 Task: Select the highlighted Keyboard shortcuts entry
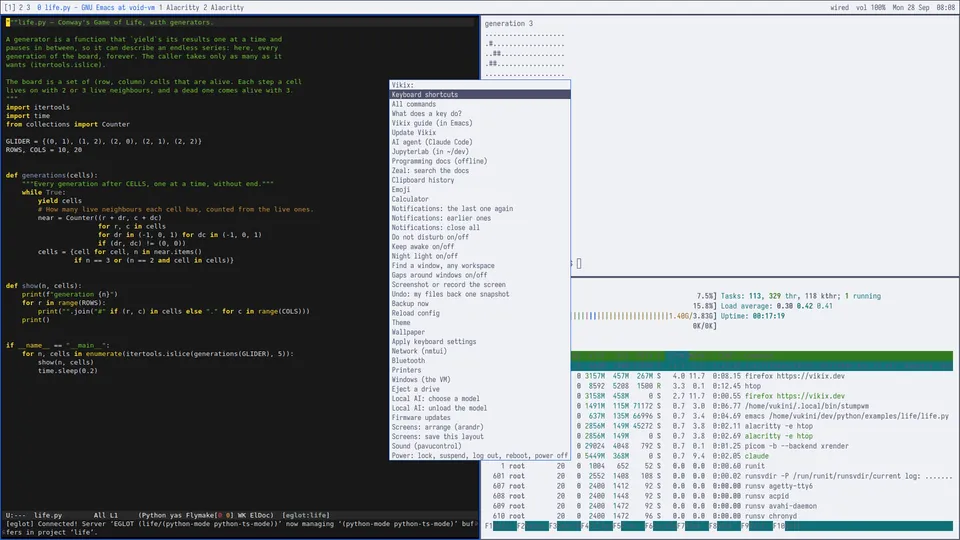tap(480, 95)
